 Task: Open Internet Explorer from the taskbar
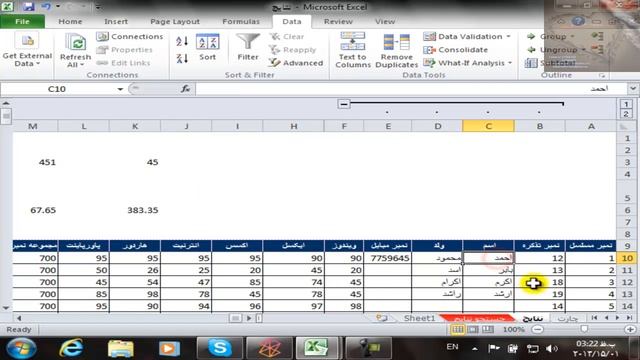coord(71,348)
